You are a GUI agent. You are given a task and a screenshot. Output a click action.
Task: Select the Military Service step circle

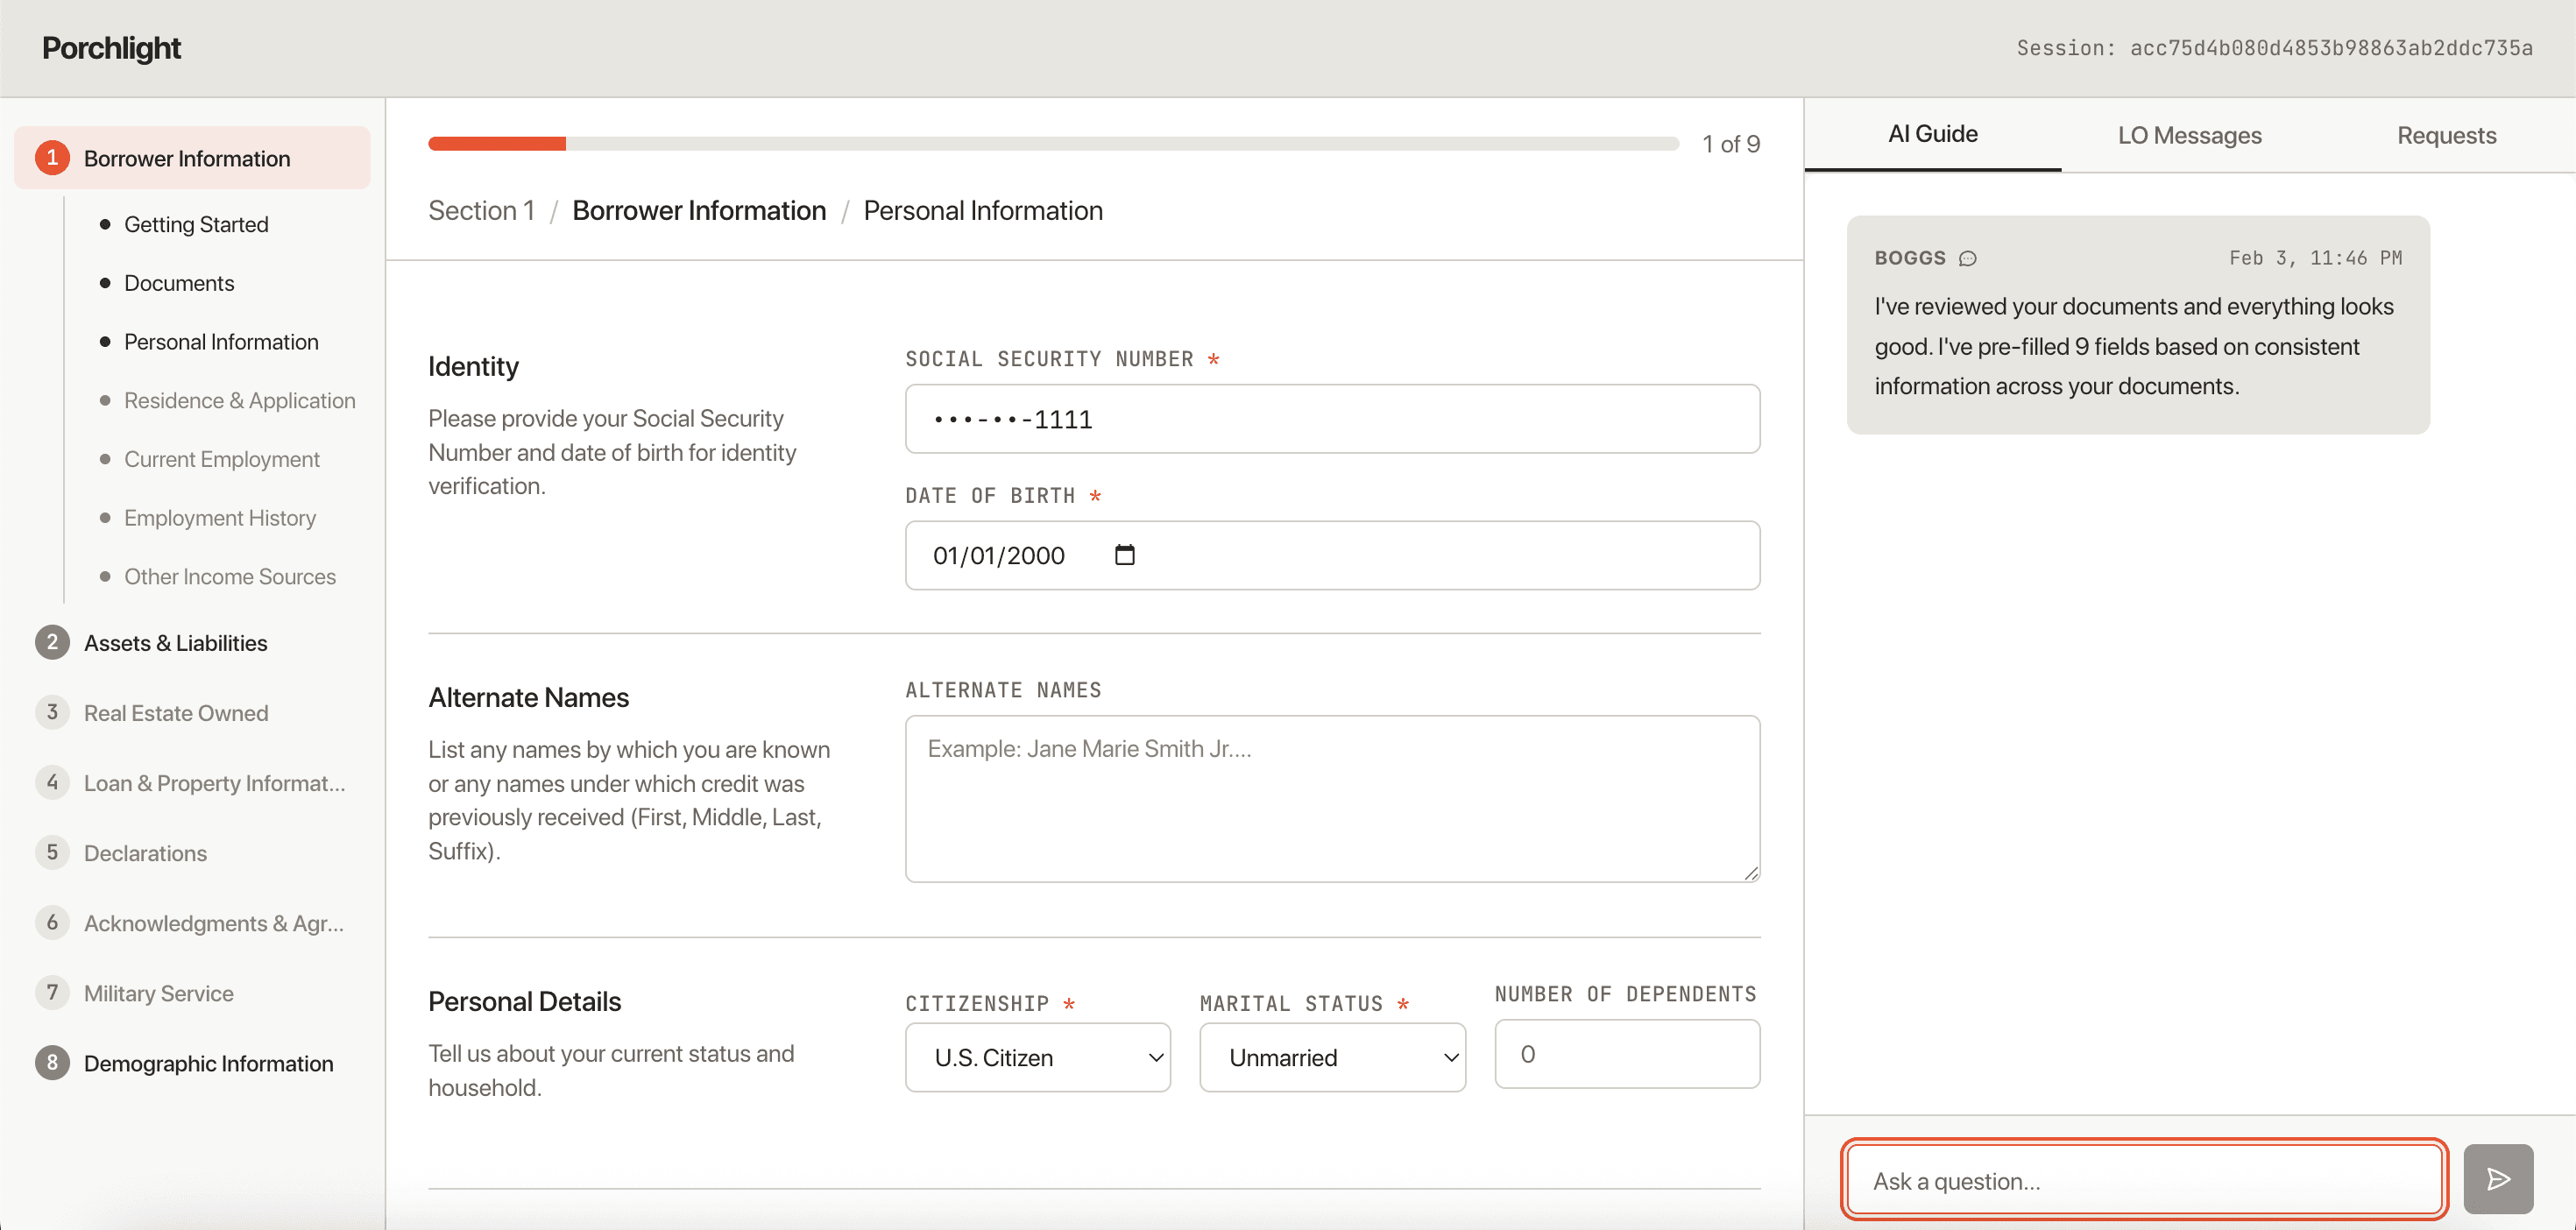51,992
